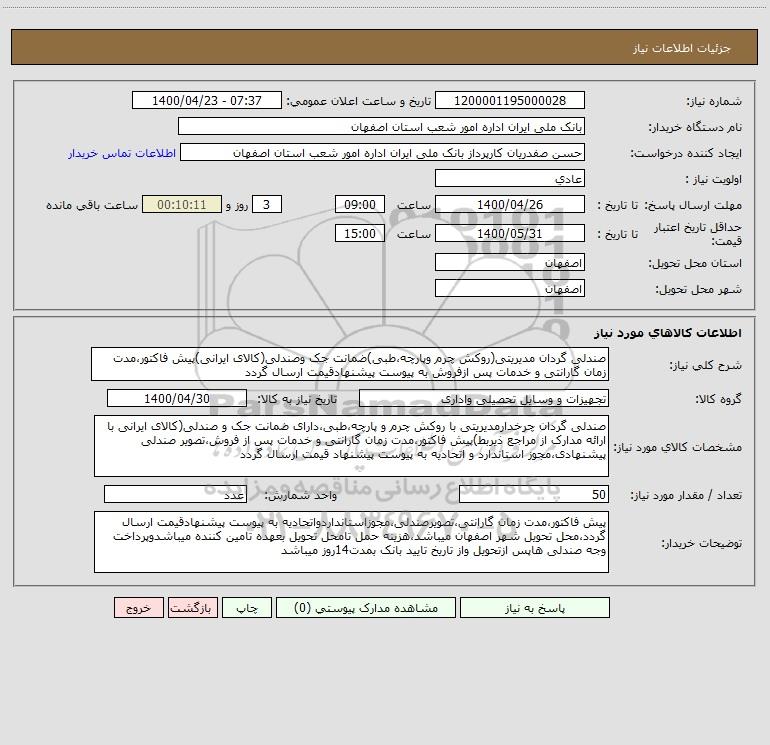Screen dimensions: 770x745
Task: Click the اطلاعات کالاهای مورد نیاز section heading
Action: coord(668,332)
